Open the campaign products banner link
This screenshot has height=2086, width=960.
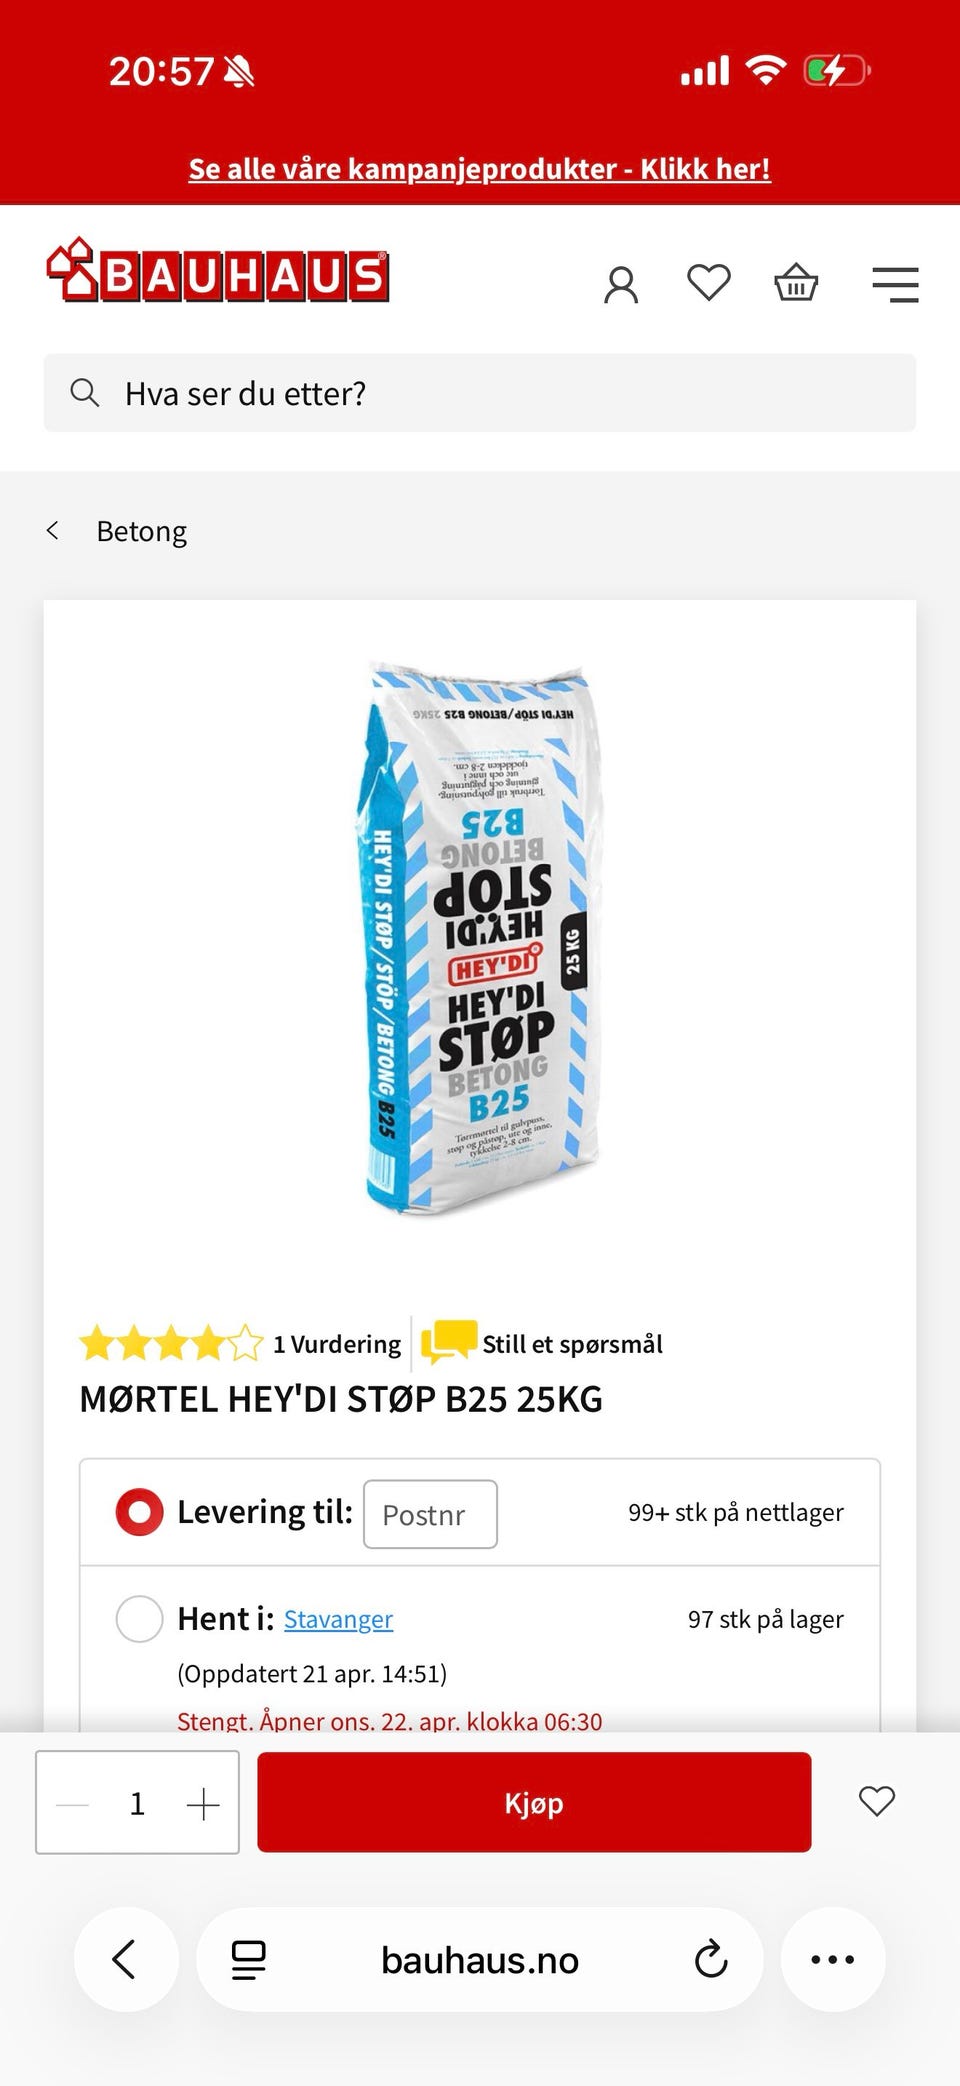click(x=480, y=169)
